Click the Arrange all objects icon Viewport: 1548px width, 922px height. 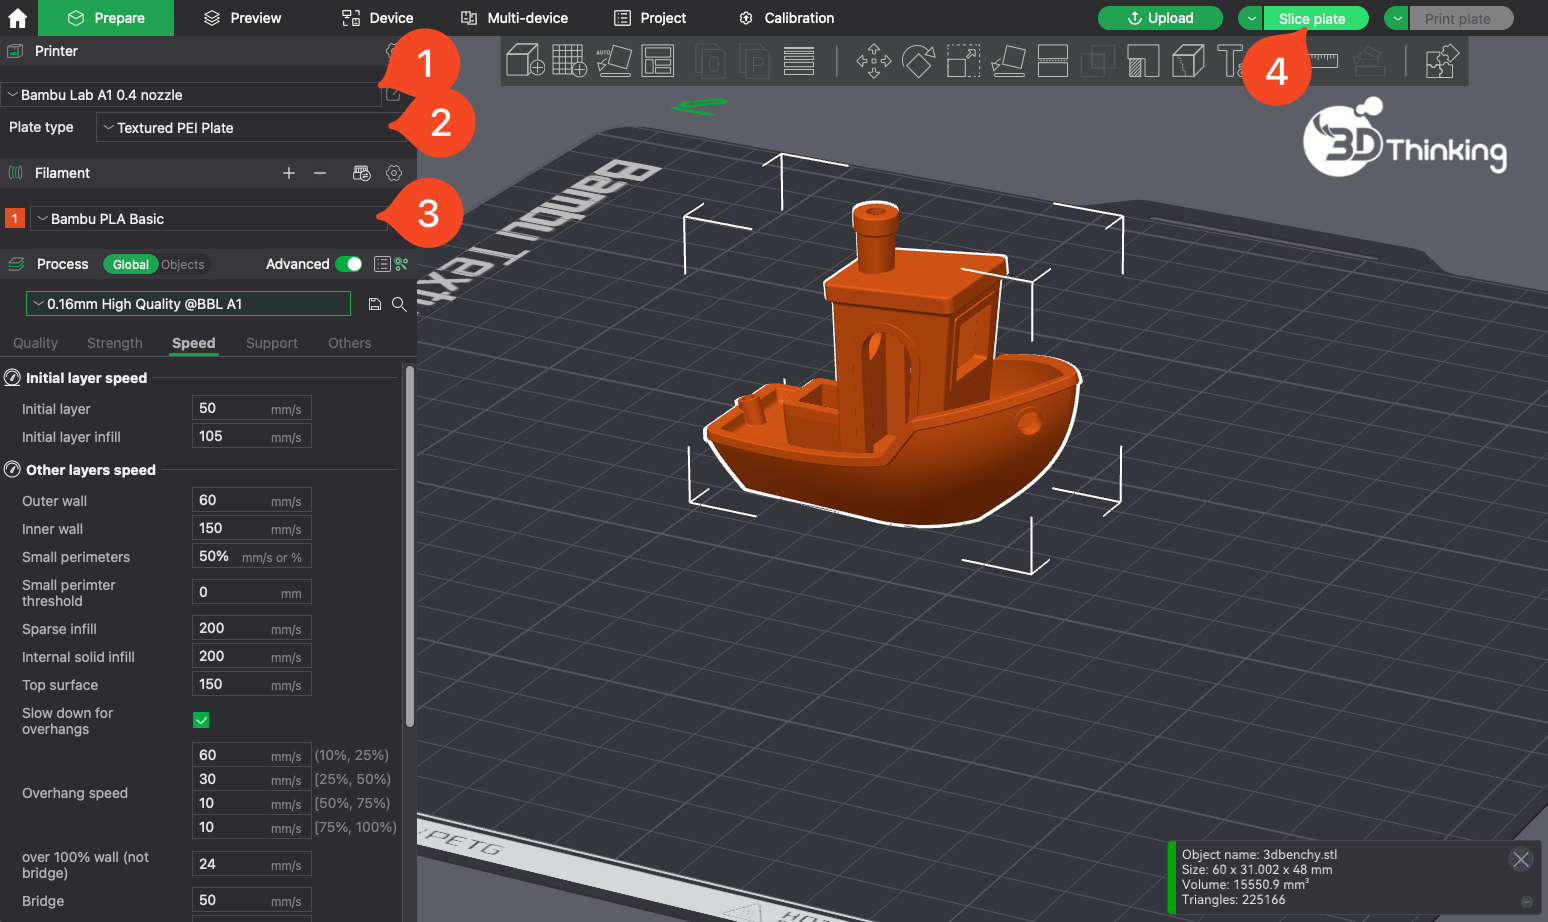pos(657,61)
